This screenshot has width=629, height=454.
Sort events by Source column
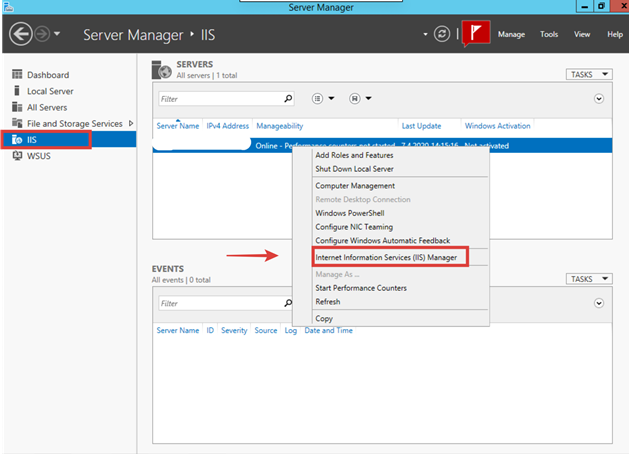(266, 330)
